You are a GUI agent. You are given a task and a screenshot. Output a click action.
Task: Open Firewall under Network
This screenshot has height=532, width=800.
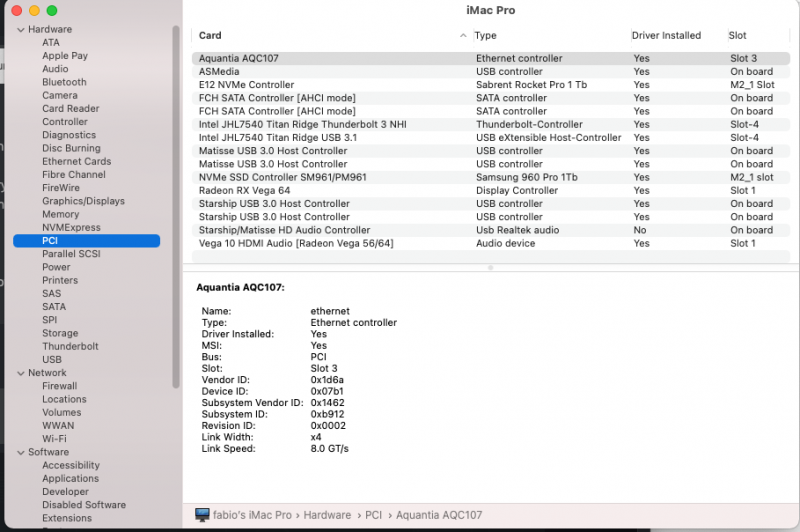(59, 386)
